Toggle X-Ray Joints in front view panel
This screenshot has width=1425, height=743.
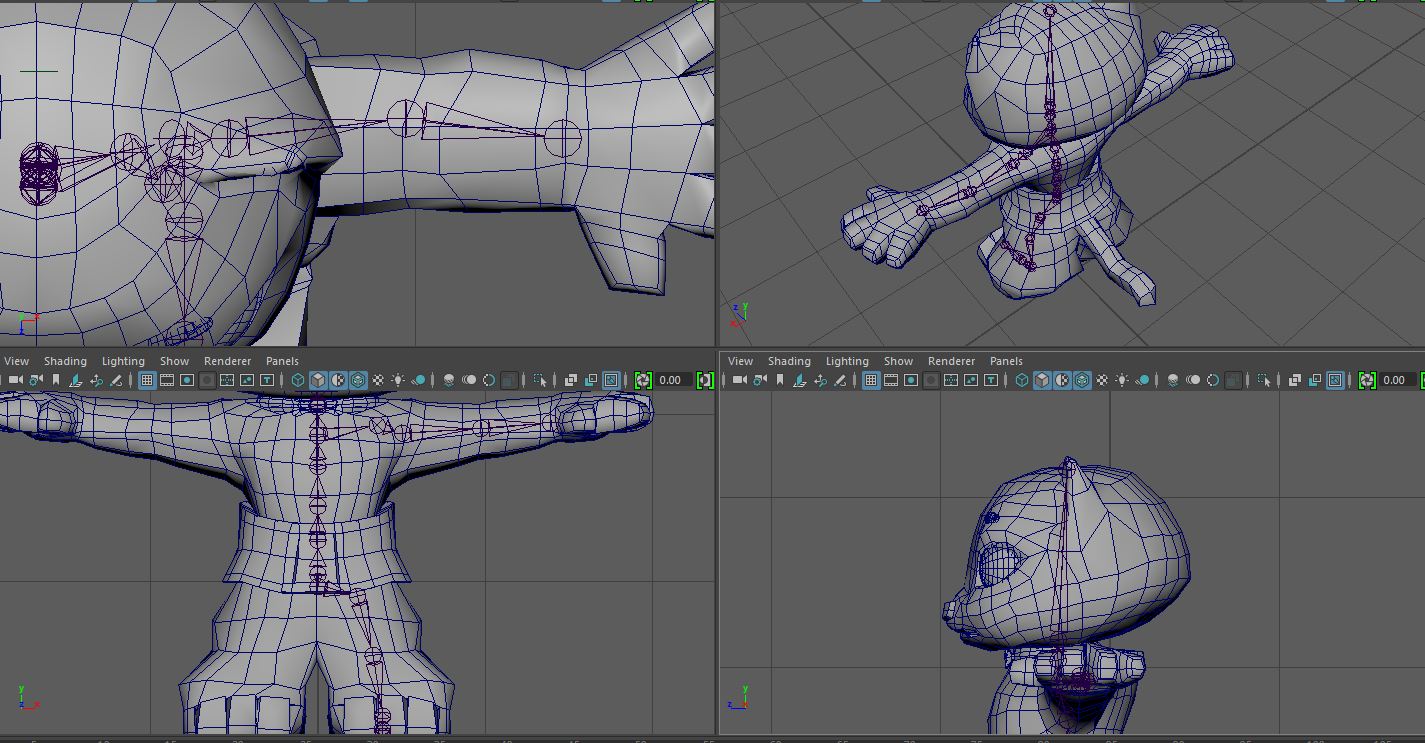pyautogui.click(x=611, y=380)
